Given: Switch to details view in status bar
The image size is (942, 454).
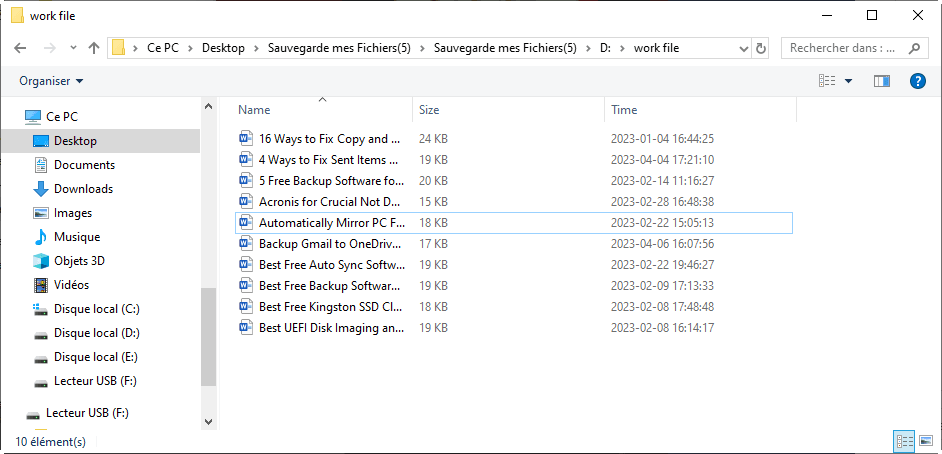Looking at the screenshot, I should click(x=904, y=440).
